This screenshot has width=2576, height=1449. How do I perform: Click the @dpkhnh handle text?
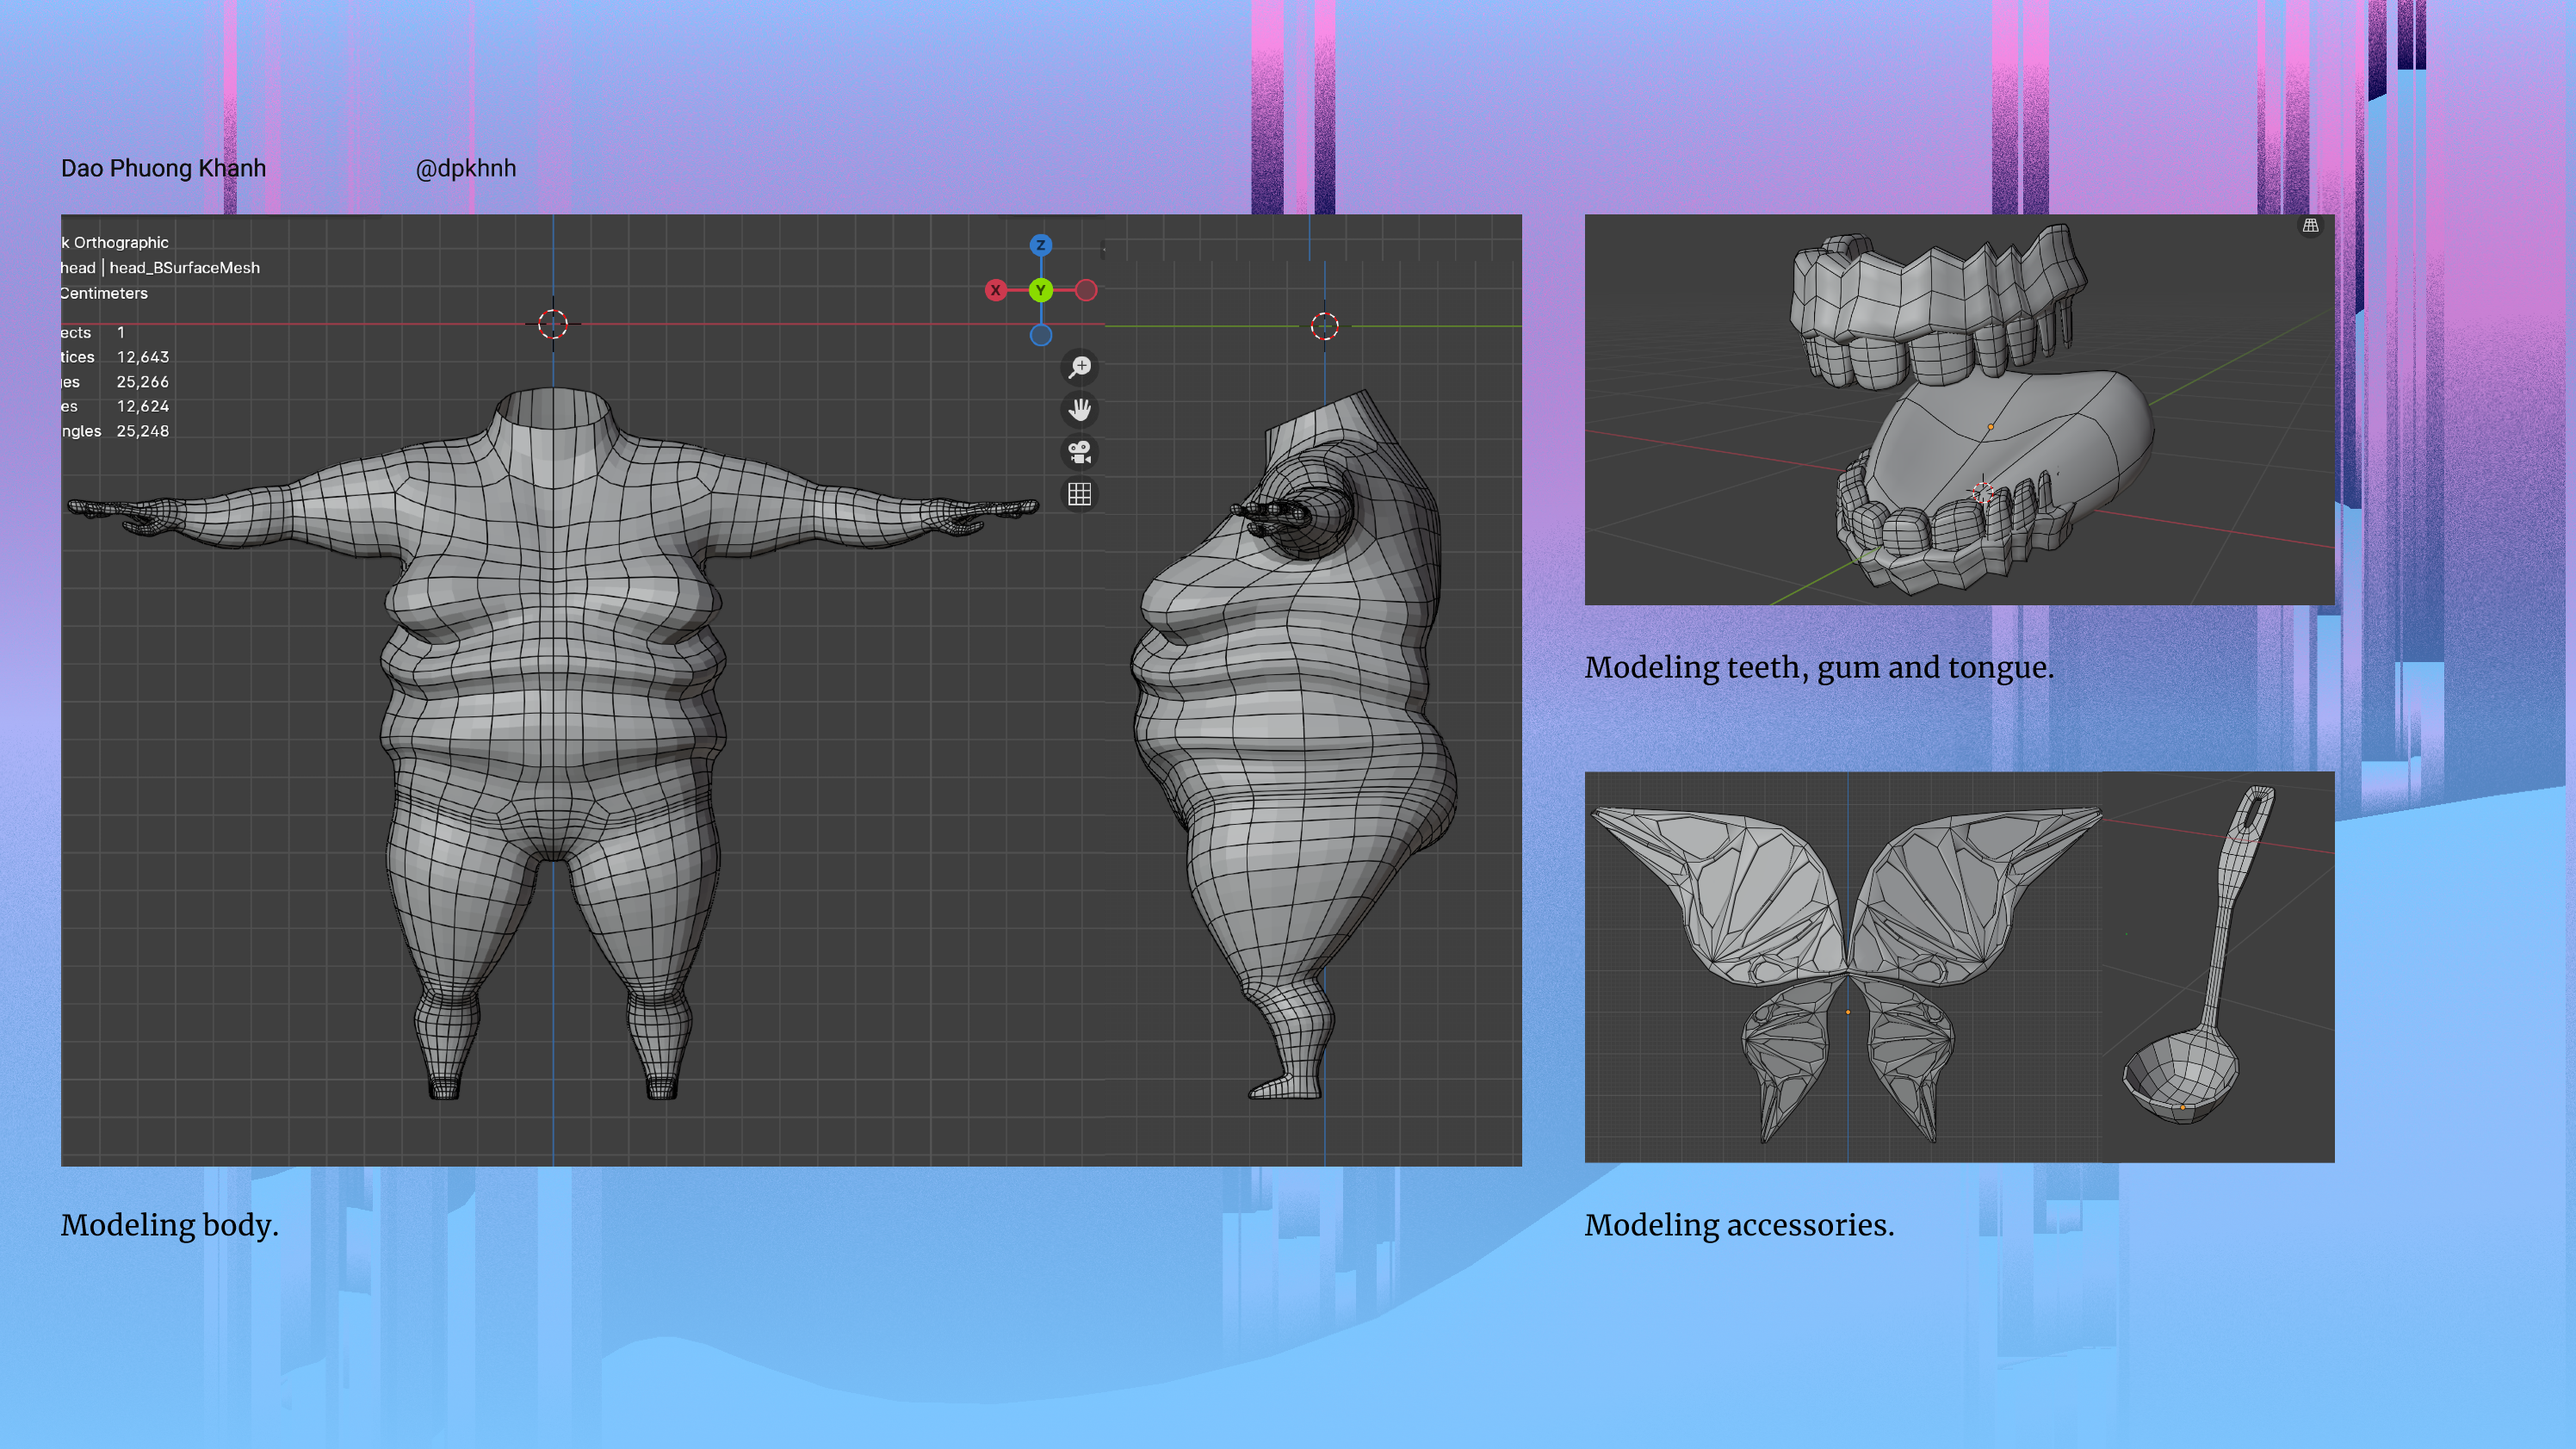tap(465, 168)
